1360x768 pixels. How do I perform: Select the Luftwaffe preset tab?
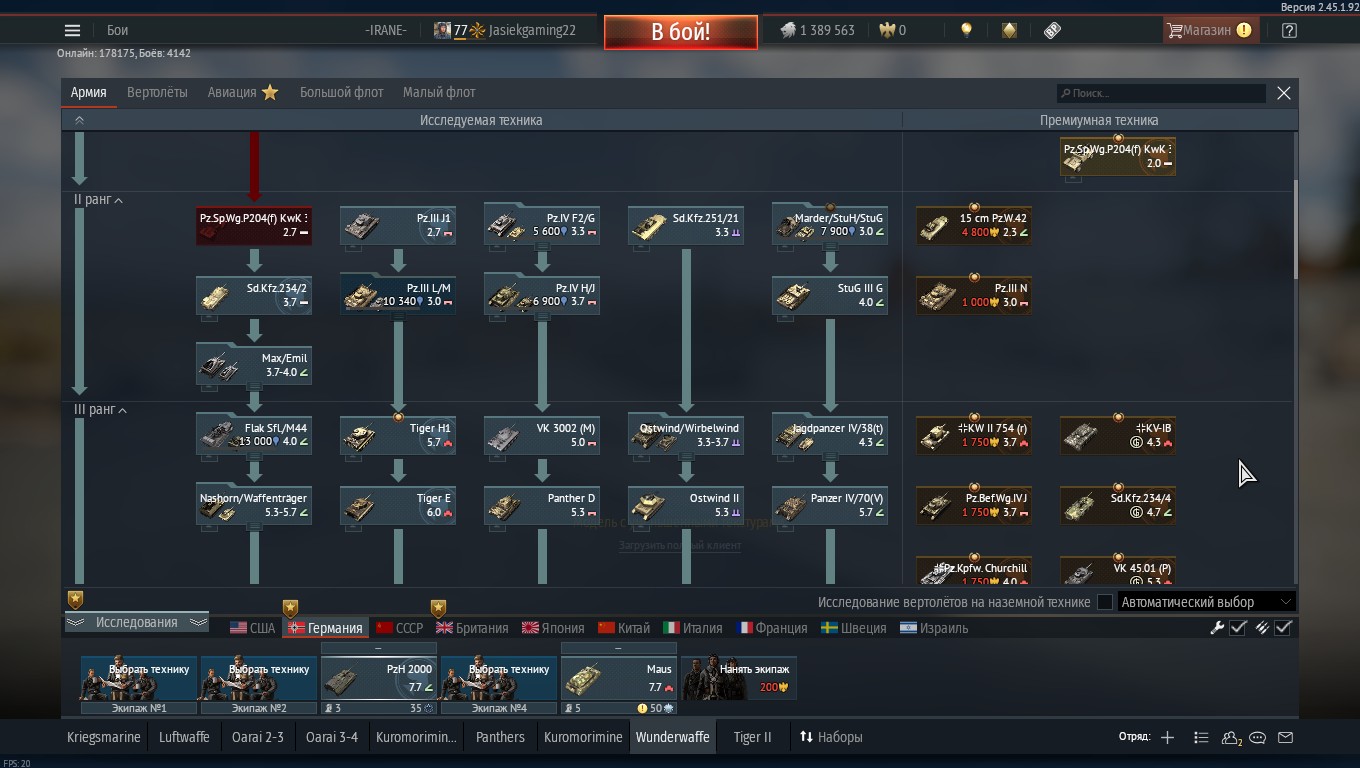[x=184, y=737]
